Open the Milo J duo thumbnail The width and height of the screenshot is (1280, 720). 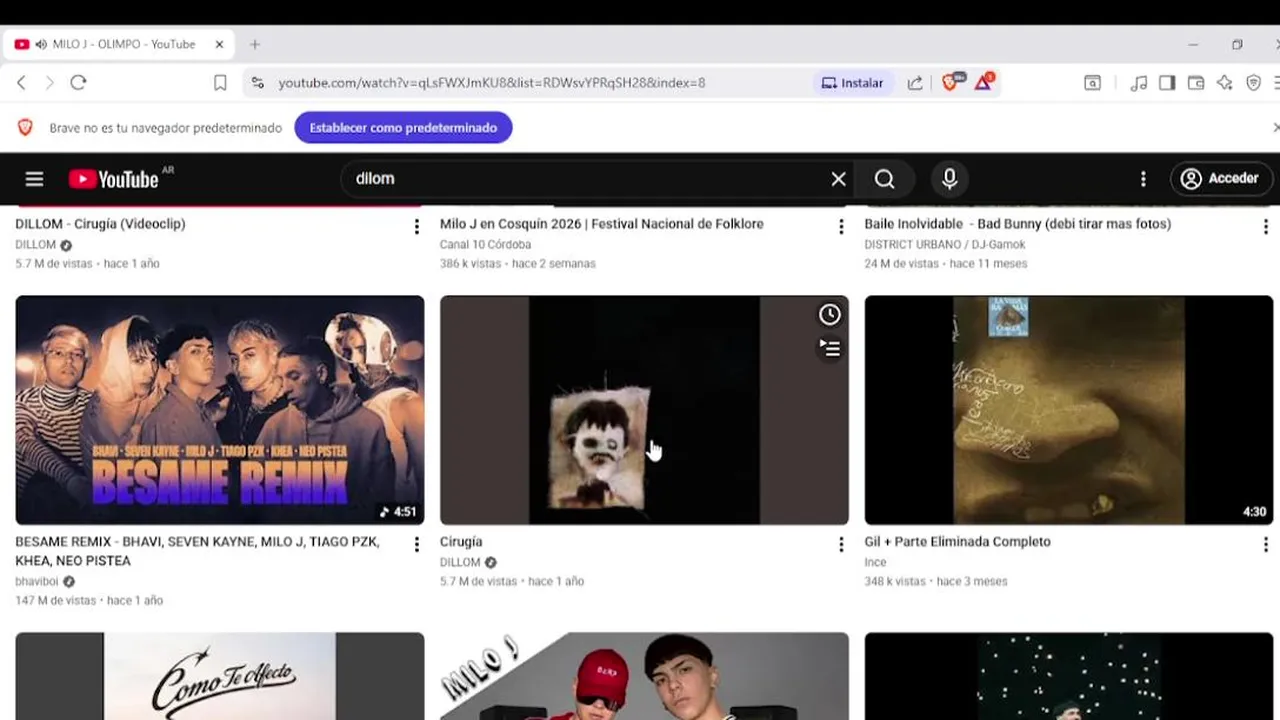click(x=644, y=676)
